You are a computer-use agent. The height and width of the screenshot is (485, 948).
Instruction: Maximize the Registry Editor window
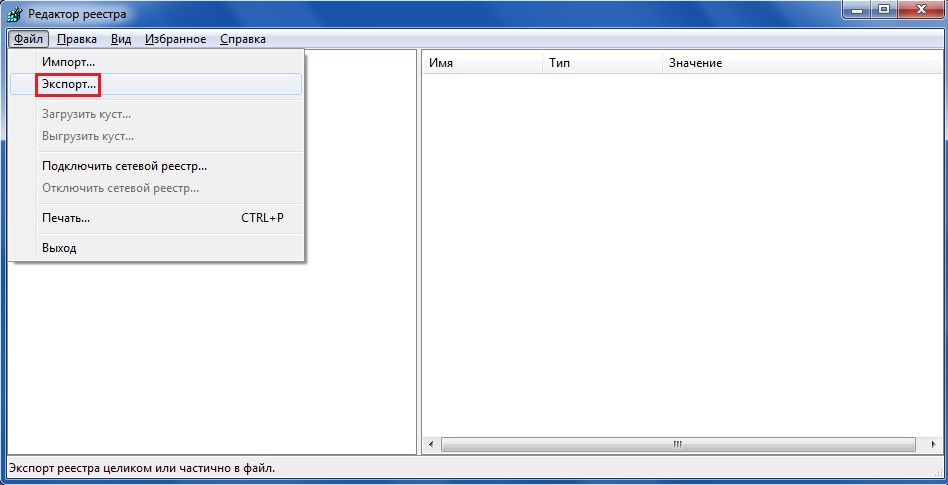tap(885, 9)
